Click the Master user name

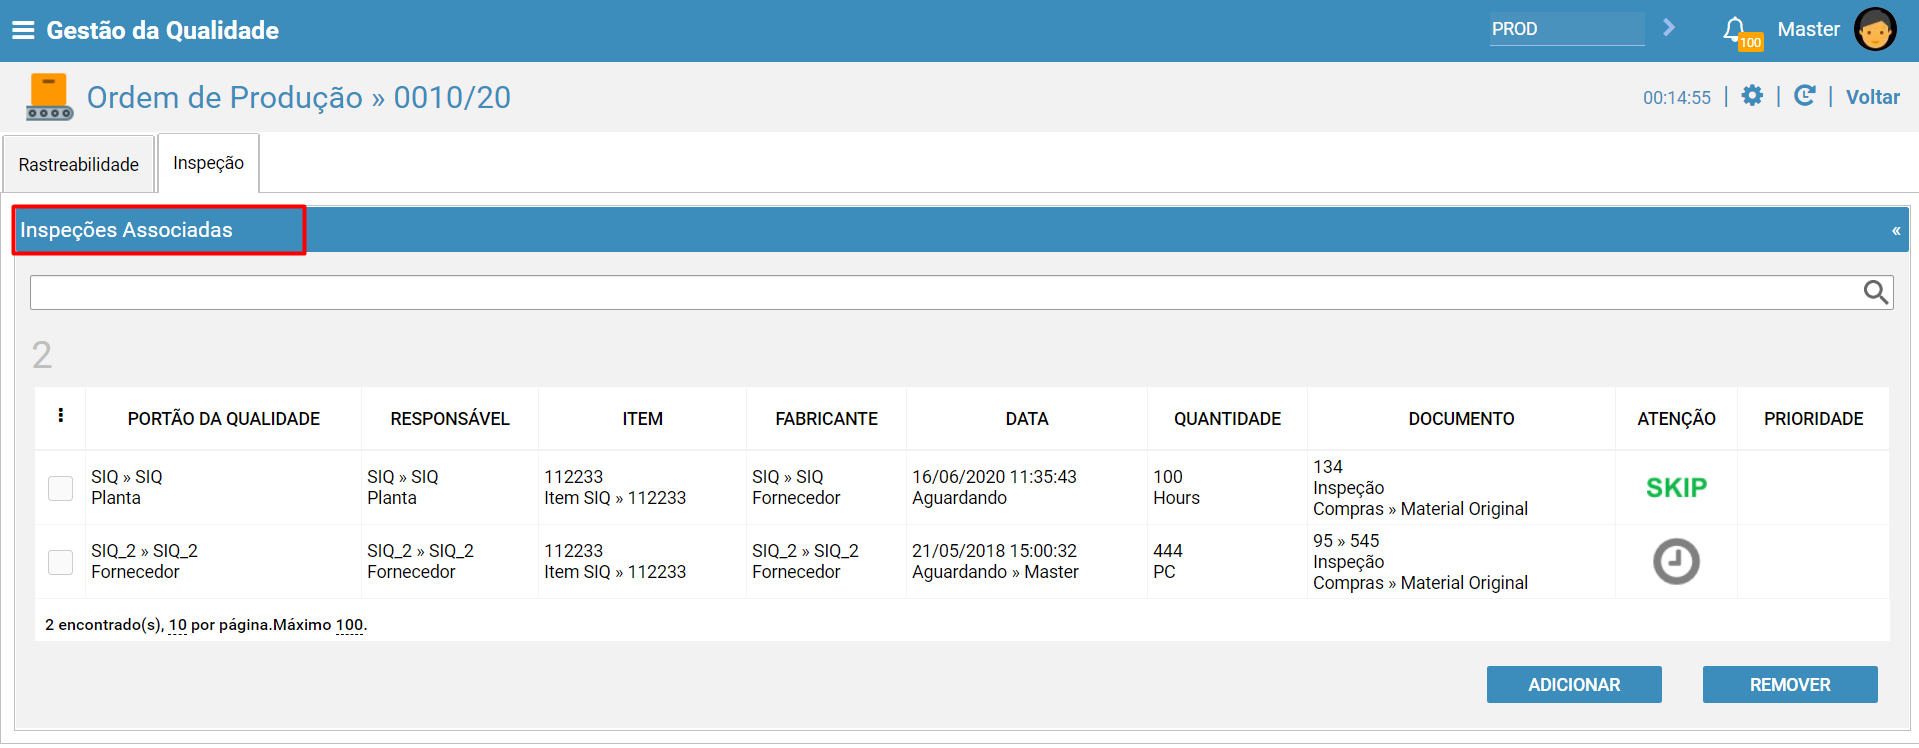point(1808,29)
